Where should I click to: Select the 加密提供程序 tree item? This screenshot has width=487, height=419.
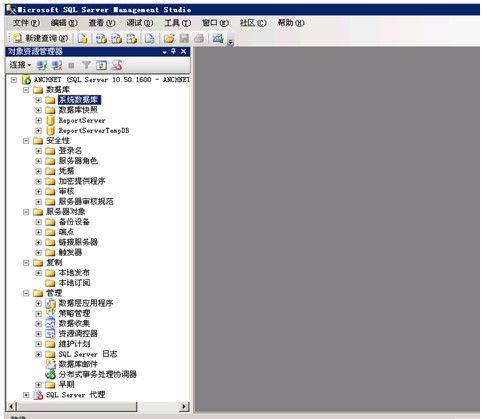(x=82, y=181)
